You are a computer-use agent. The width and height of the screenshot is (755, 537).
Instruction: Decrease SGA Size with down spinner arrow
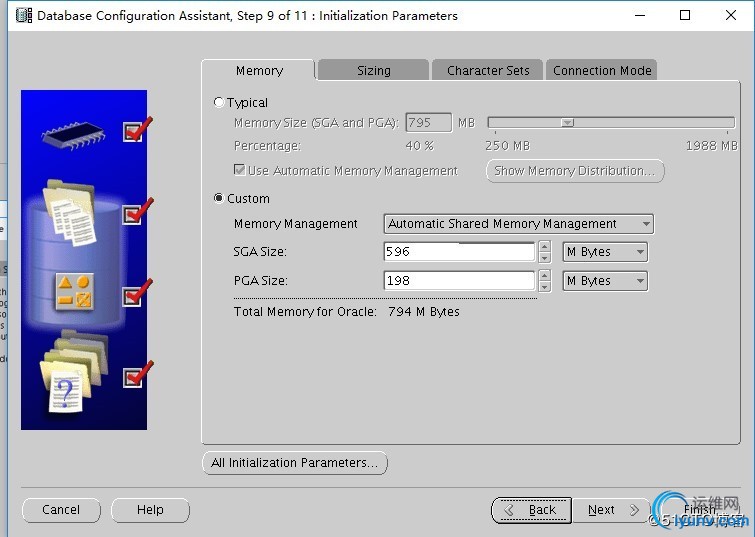pyautogui.click(x=545, y=258)
